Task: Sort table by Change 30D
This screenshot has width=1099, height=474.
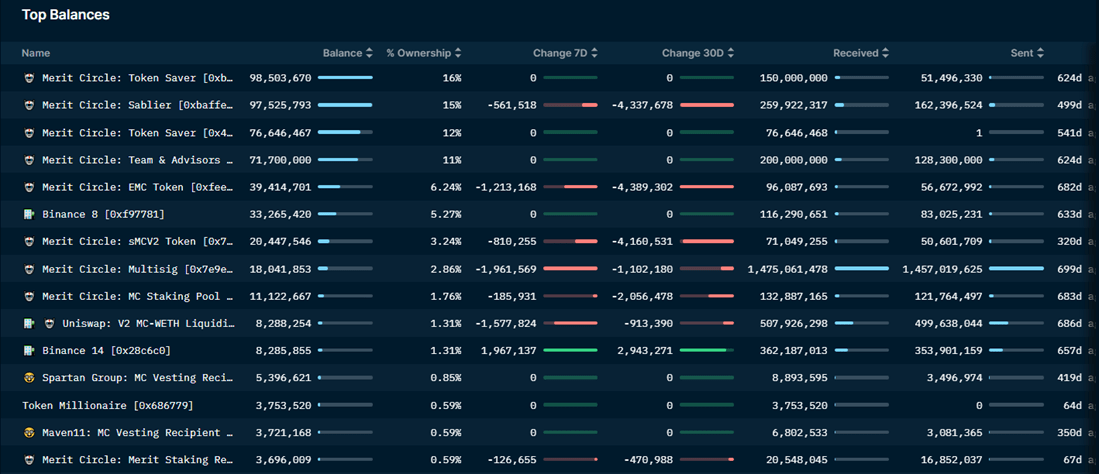Action: click(x=697, y=53)
